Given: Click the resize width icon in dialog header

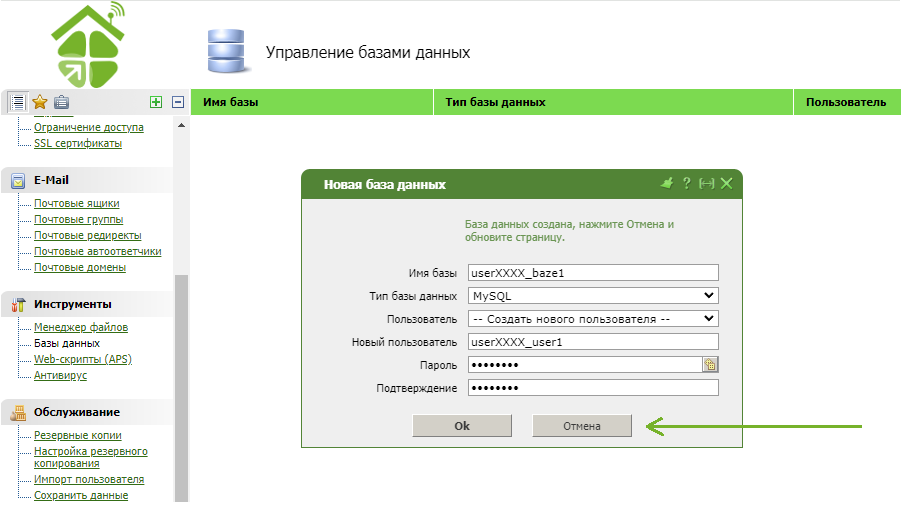Looking at the screenshot, I should (x=706, y=184).
